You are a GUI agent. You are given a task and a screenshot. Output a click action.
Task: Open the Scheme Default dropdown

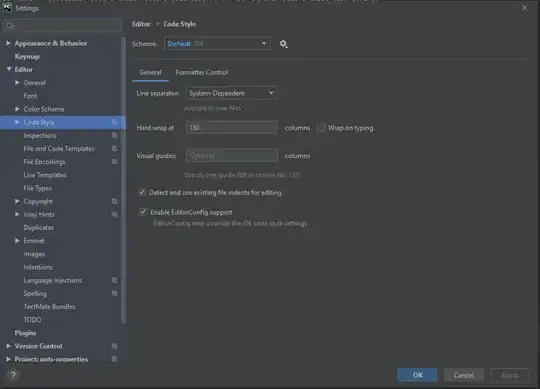tap(217, 44)
